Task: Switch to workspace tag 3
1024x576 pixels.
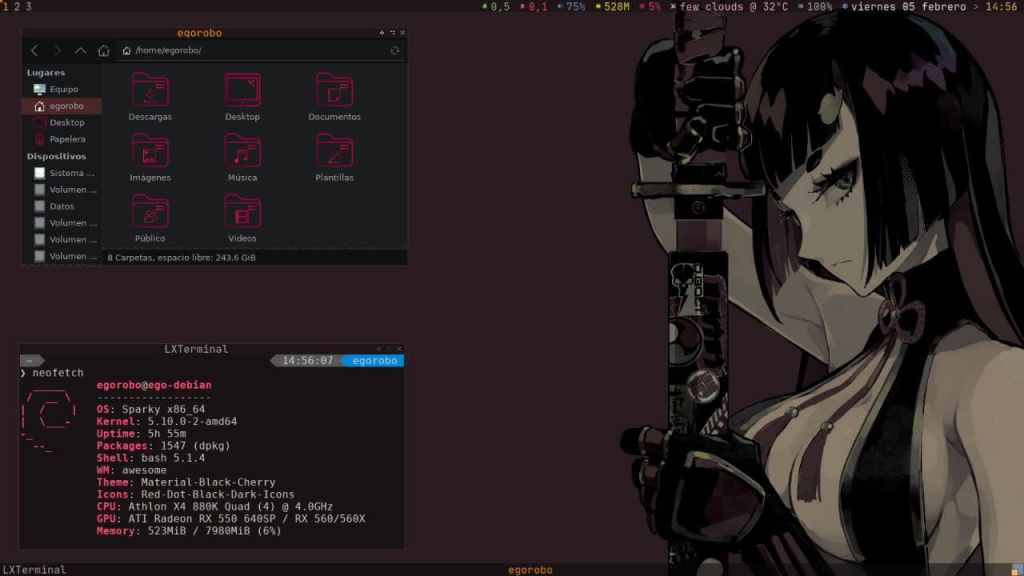Action: [28, 7]
